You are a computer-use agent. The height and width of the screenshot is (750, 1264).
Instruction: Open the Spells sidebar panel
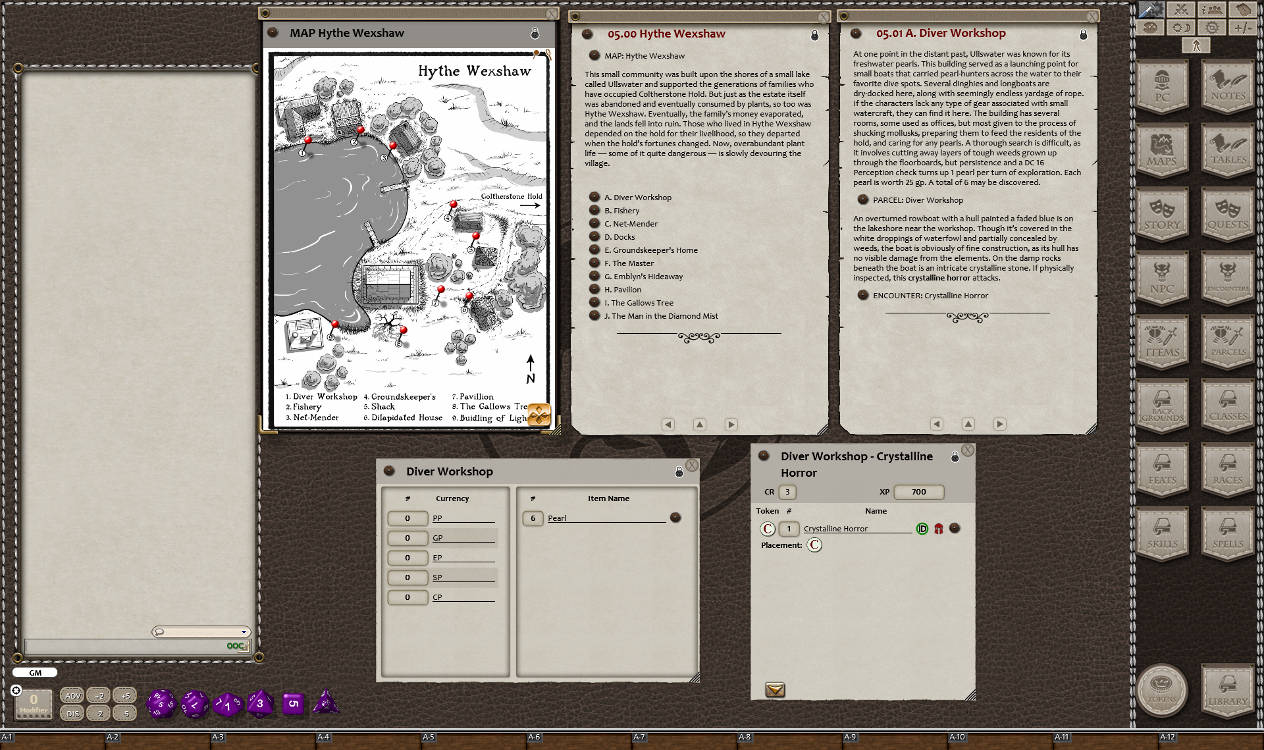coord(1226,533)
